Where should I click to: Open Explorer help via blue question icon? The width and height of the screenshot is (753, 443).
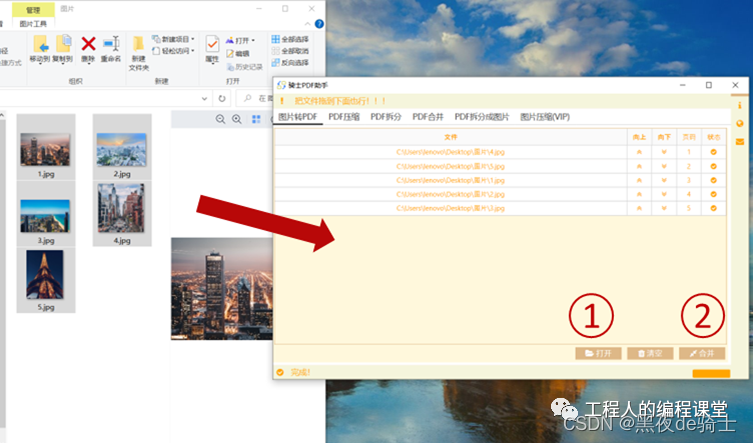tap(319, 24)
